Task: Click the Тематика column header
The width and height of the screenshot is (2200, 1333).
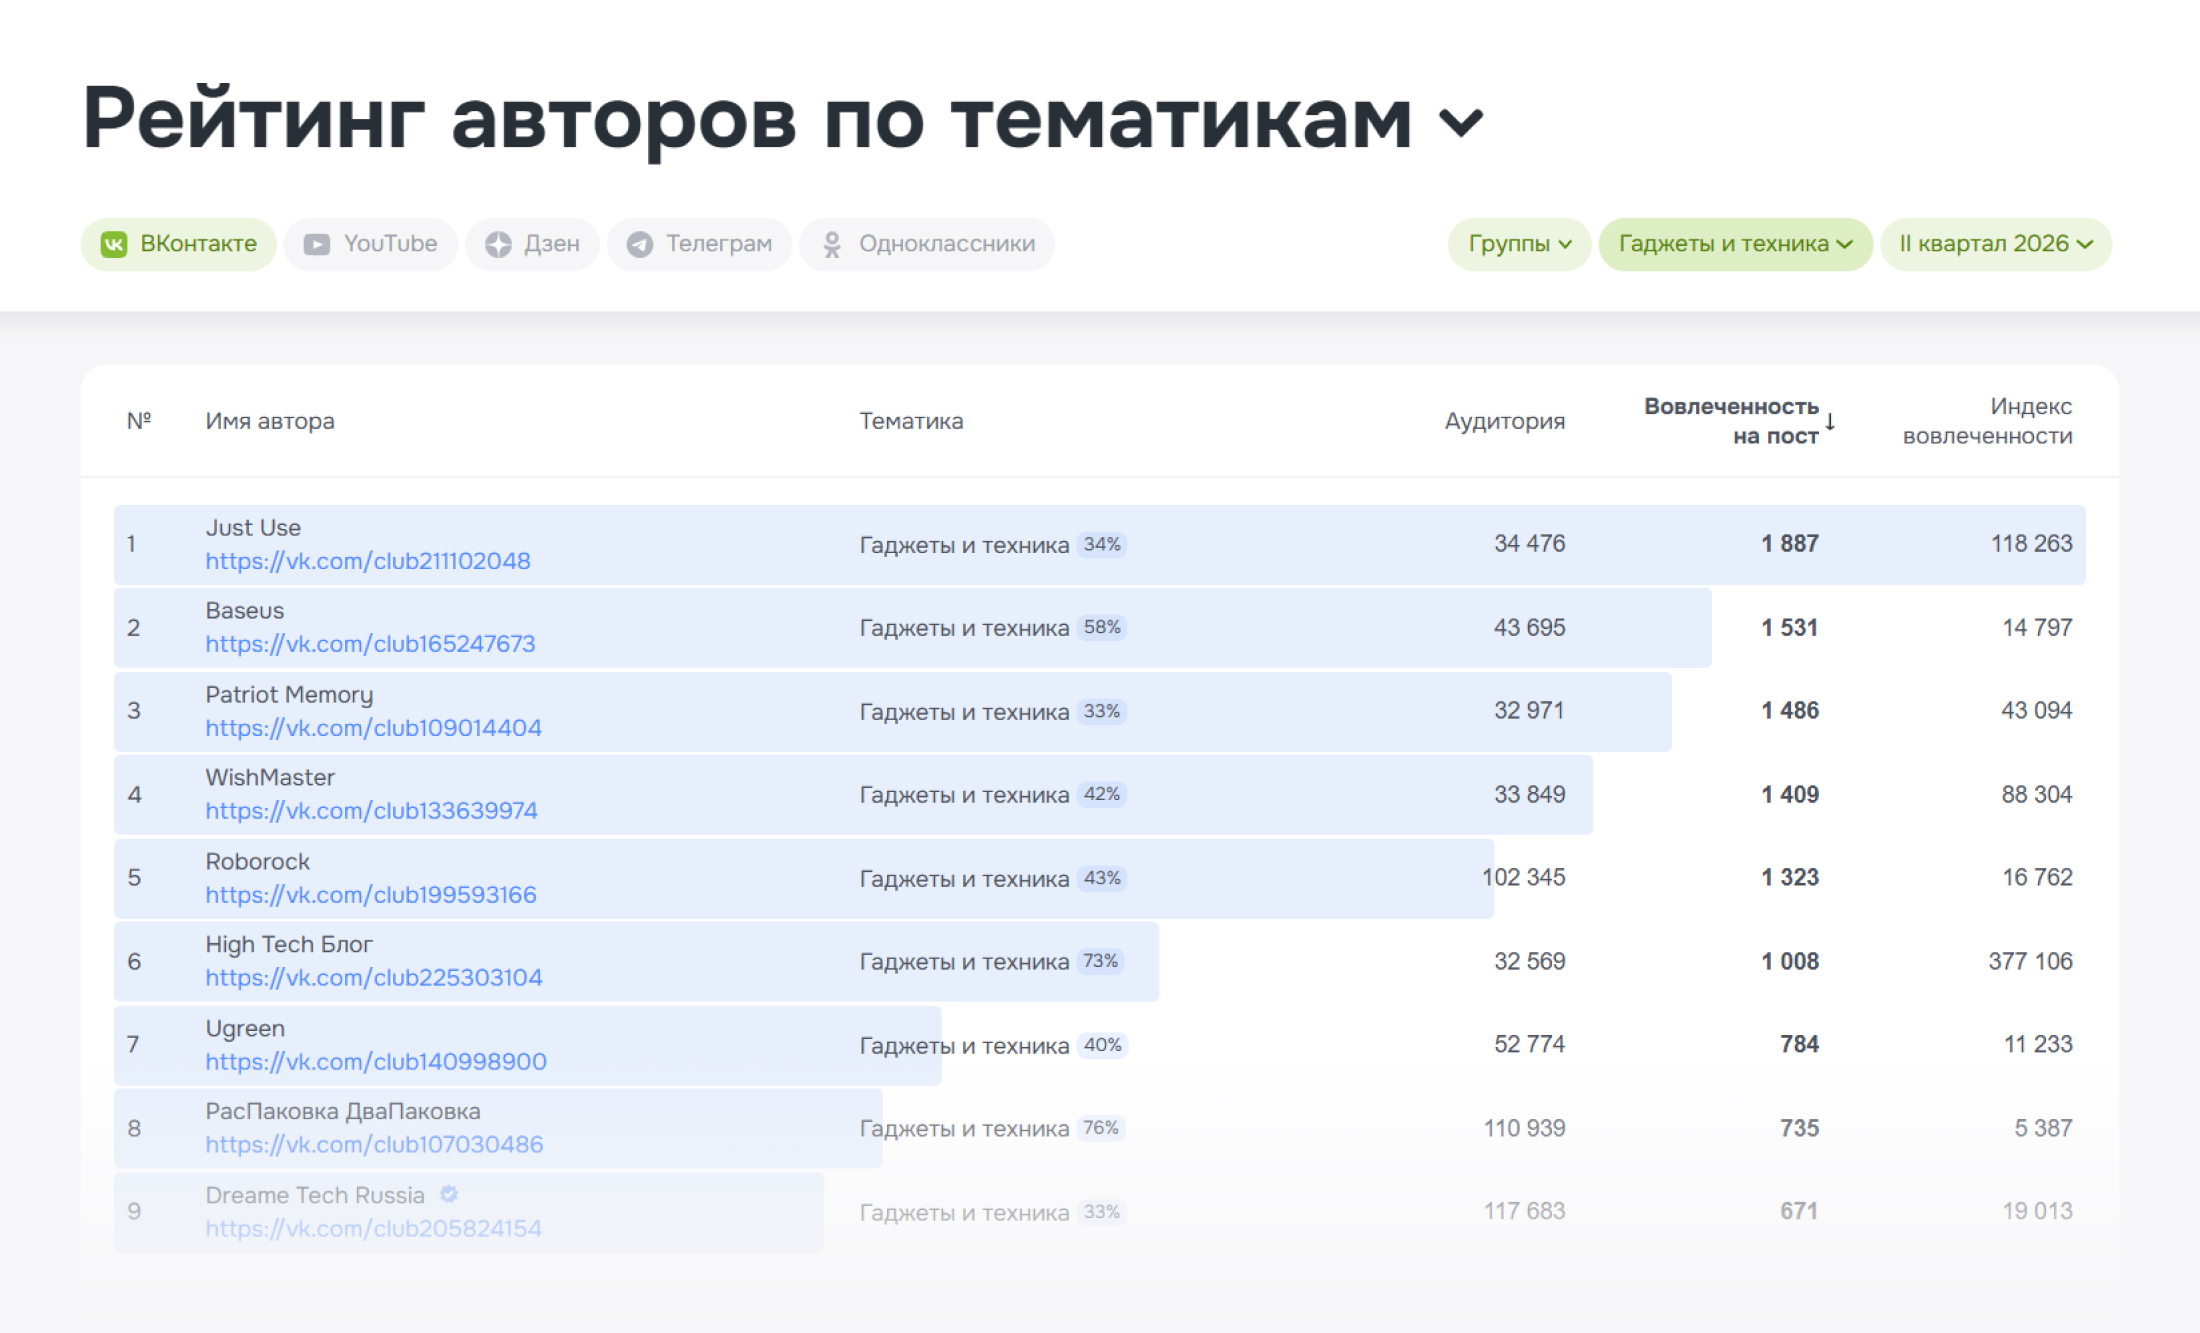Action: 911,421
